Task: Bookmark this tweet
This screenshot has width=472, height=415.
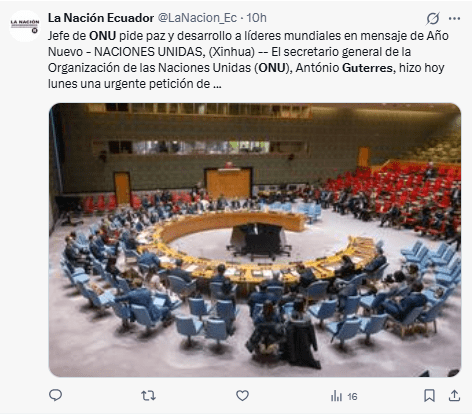Action: pos(429,396)
